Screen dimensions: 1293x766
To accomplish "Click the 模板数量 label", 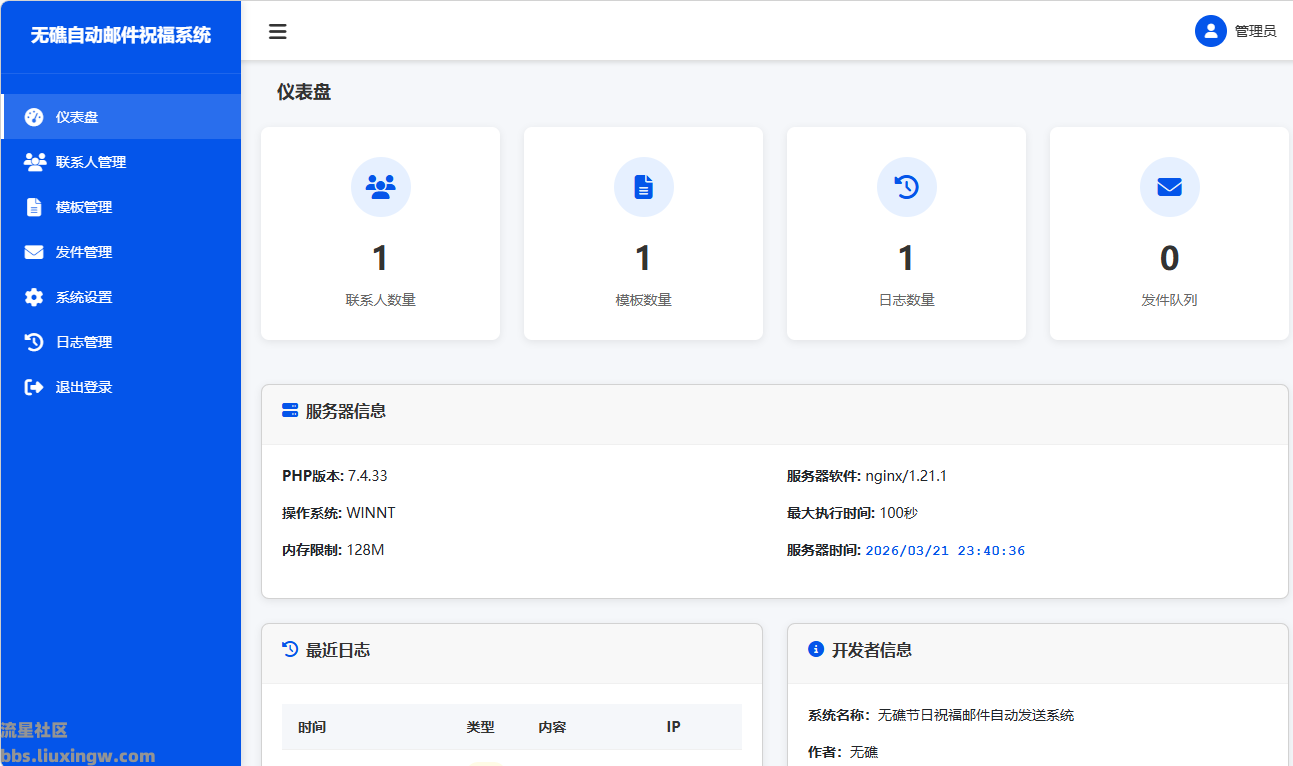I will tap(644, 300).
